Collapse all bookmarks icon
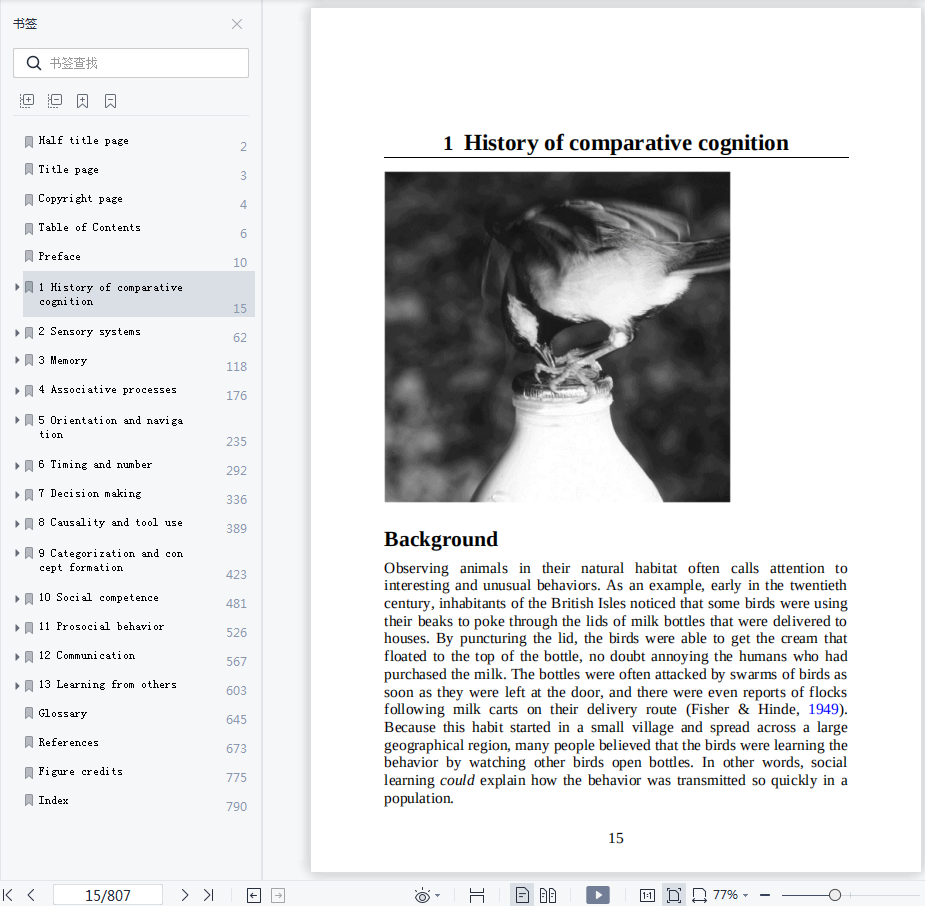 point(55,101)
